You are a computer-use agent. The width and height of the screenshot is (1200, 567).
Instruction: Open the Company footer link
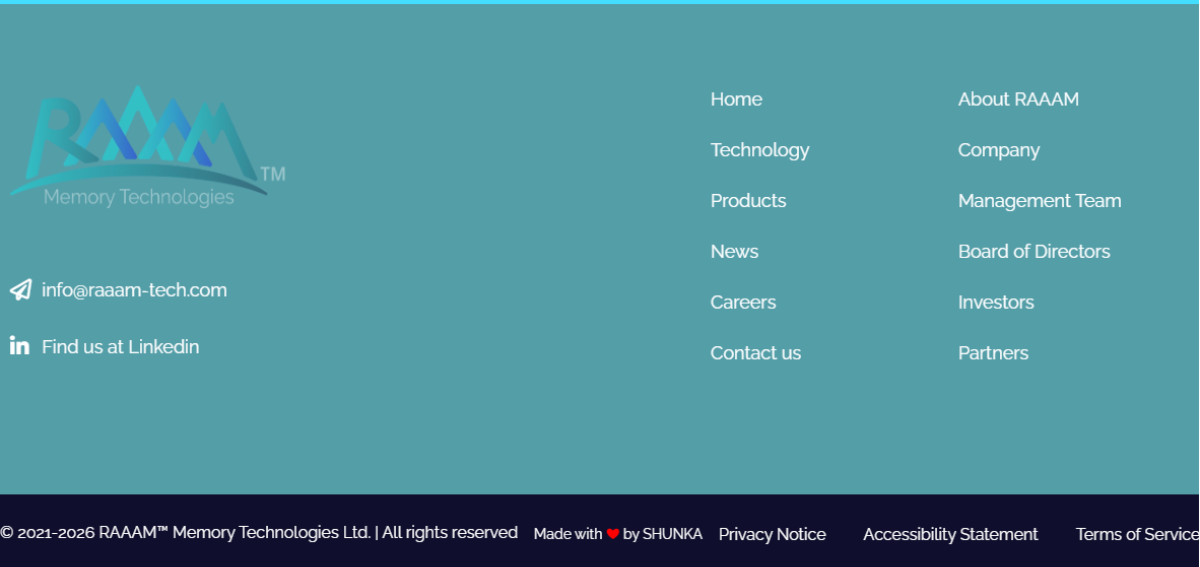pos(999,150)
